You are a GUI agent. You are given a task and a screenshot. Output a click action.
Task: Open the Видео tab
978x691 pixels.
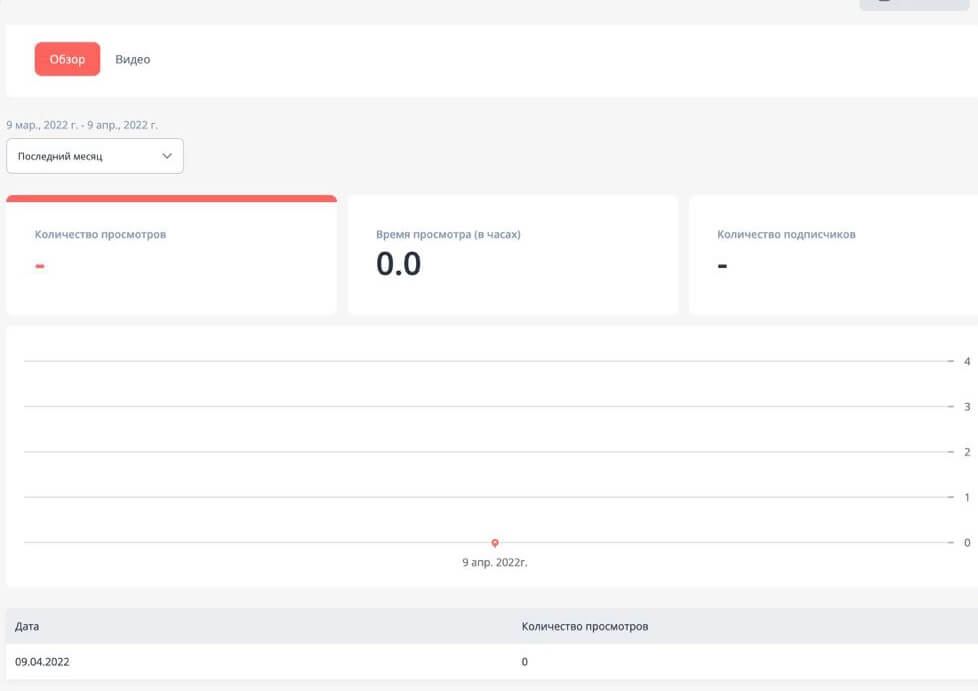click(x=132, y=59)
